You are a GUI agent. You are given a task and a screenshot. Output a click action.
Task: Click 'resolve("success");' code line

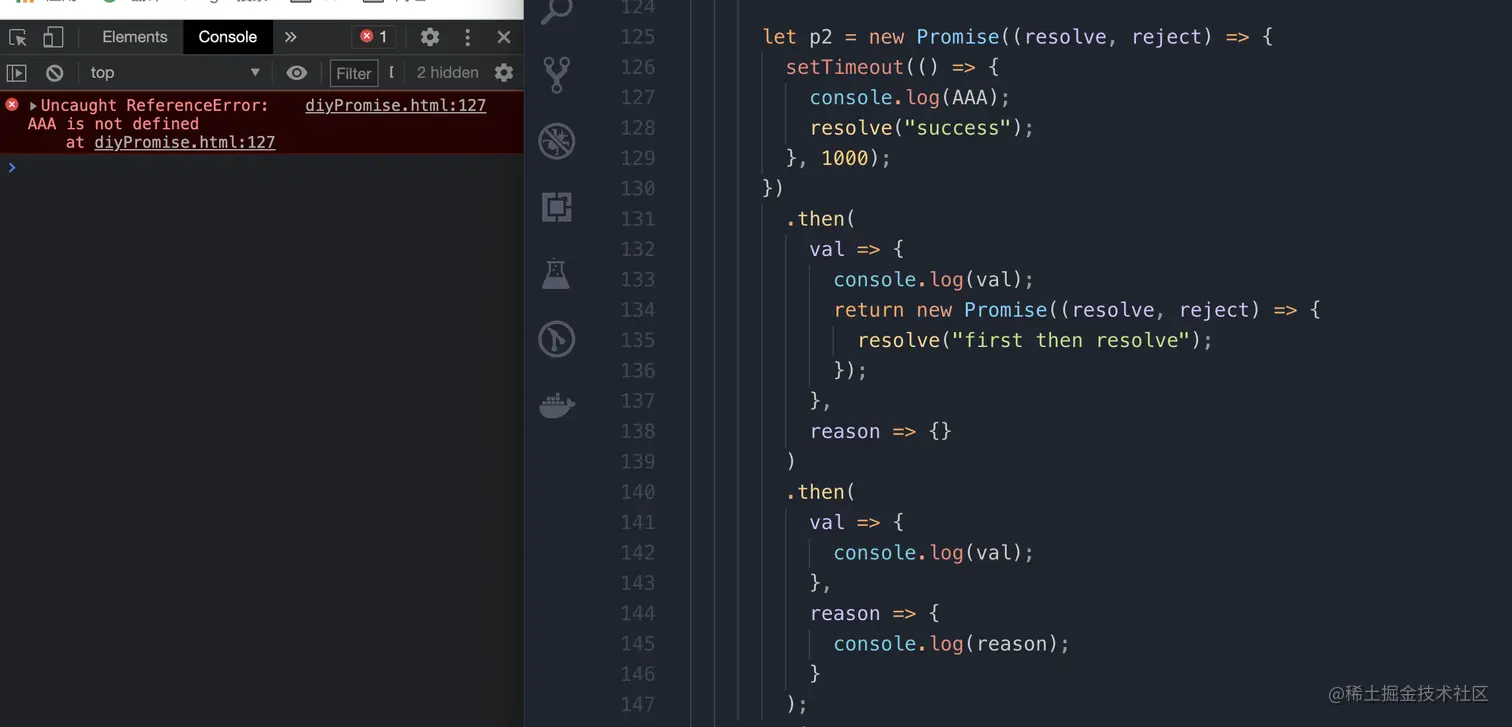click(922, 128)
